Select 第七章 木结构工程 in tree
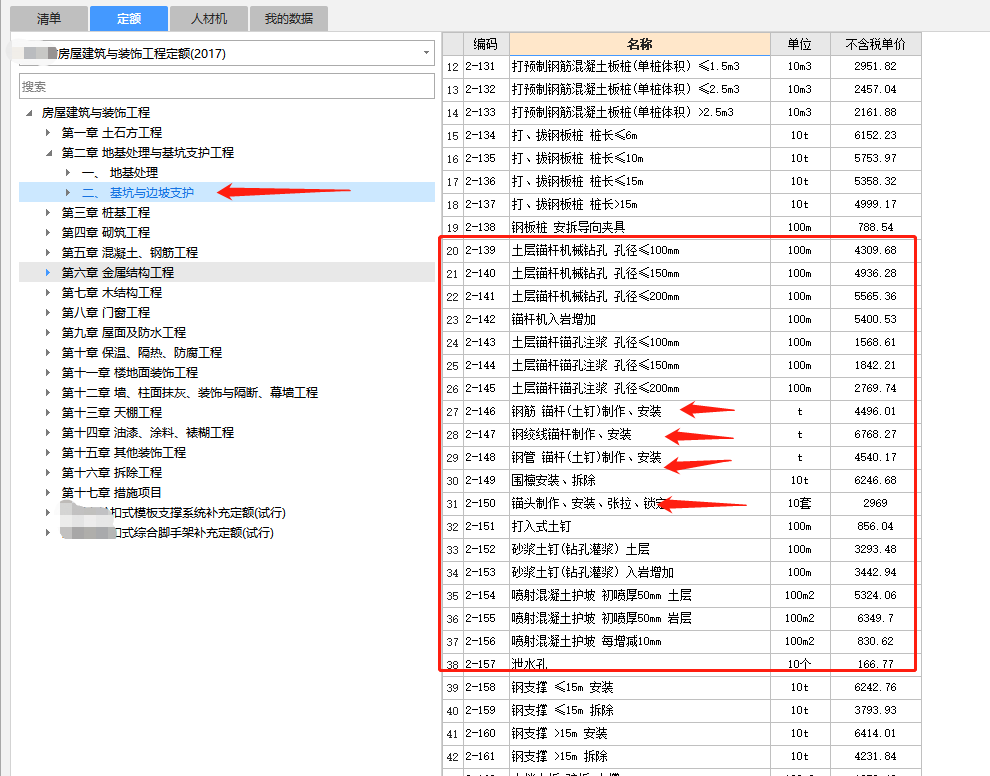The height and width of the screenshot is (776, 990). pyautogui.click(x=112, y=293)
